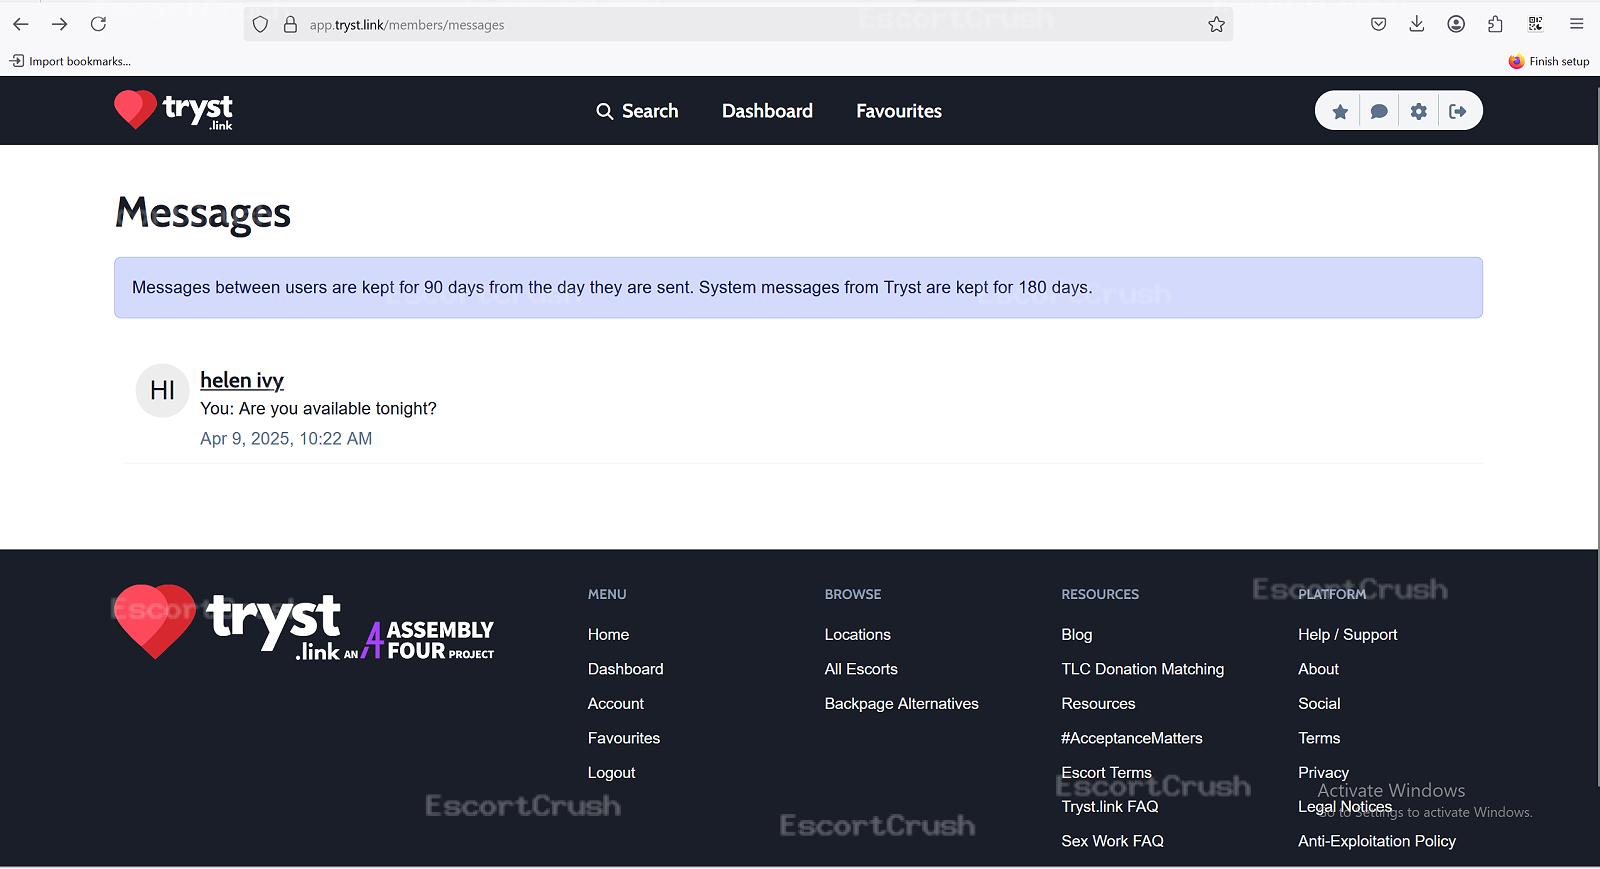Image resolution: width=1600 pixels, height=869 pixels.
Task: Open the Tryst.link FAQ link
Action: point(1110,807)
